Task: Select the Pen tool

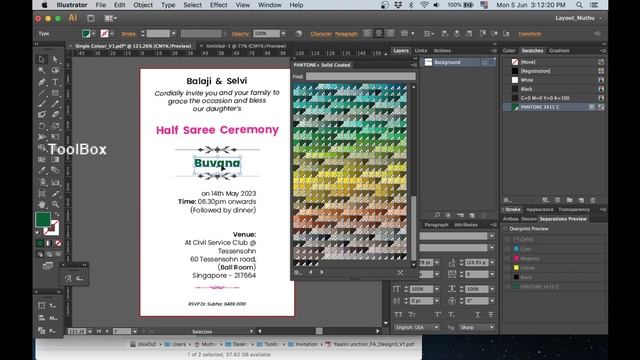Action: click(42, 82)
